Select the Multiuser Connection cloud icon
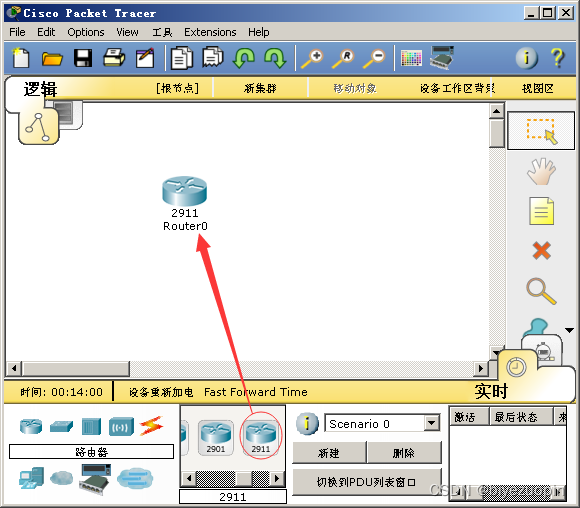The height and width of the screenshot is (508, 580). (x=135, y=478)
